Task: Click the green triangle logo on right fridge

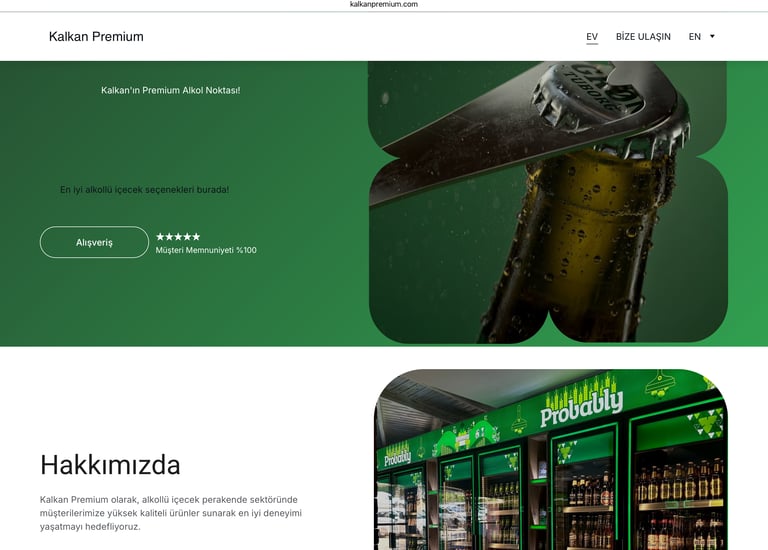Action: coord(707,423)
